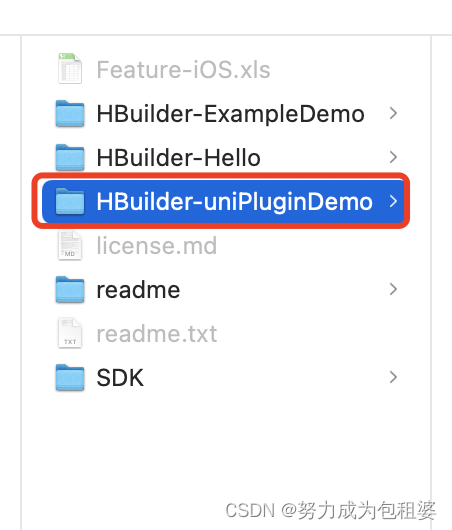Expand HBuilder-ExampleDemo using its chevron

393,113
